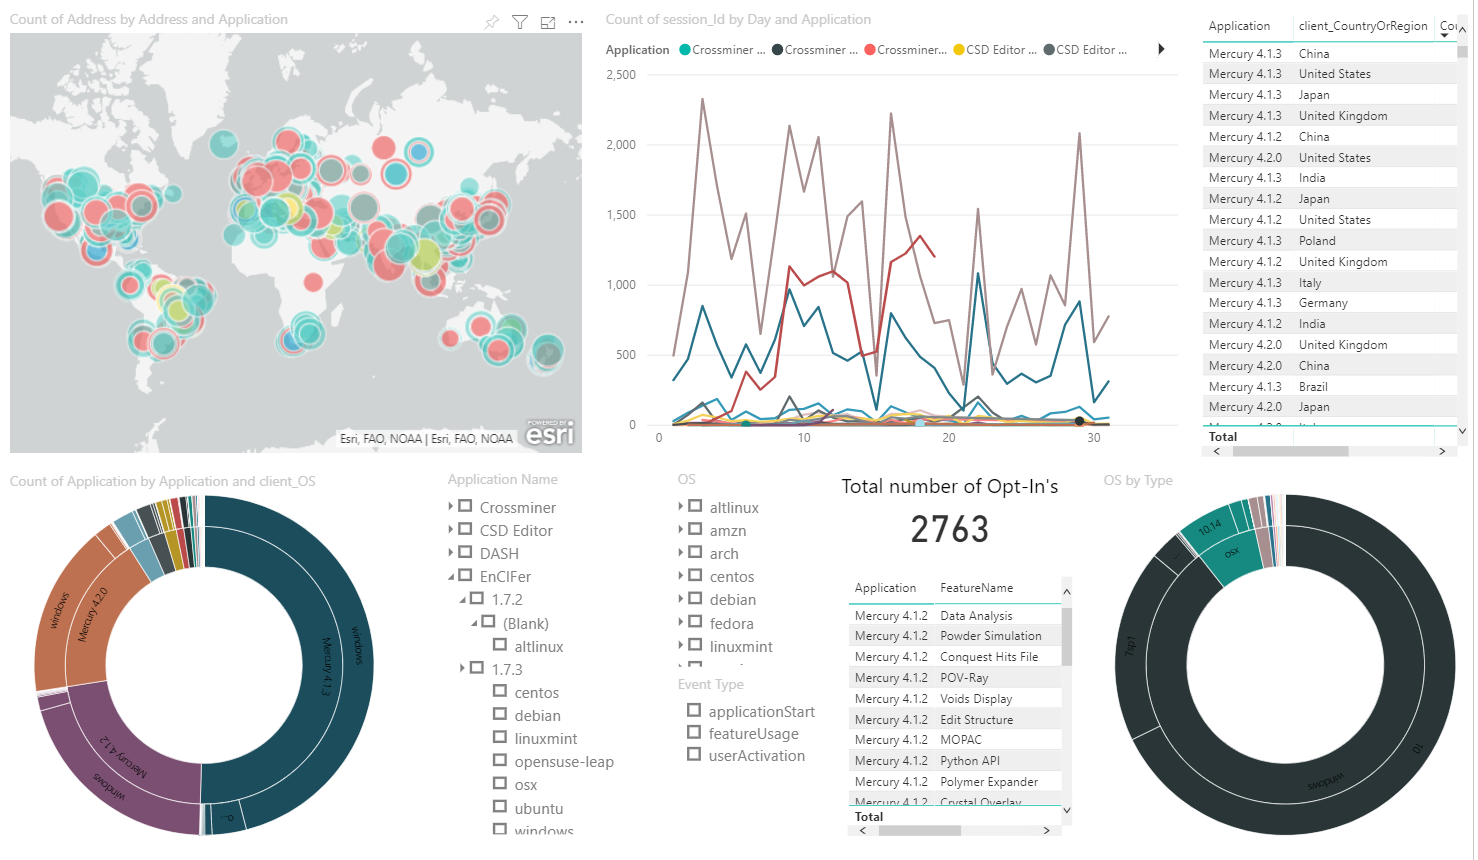Collapse the EnCIFer tree node
Screen dimensions: 1478x860
451,577
